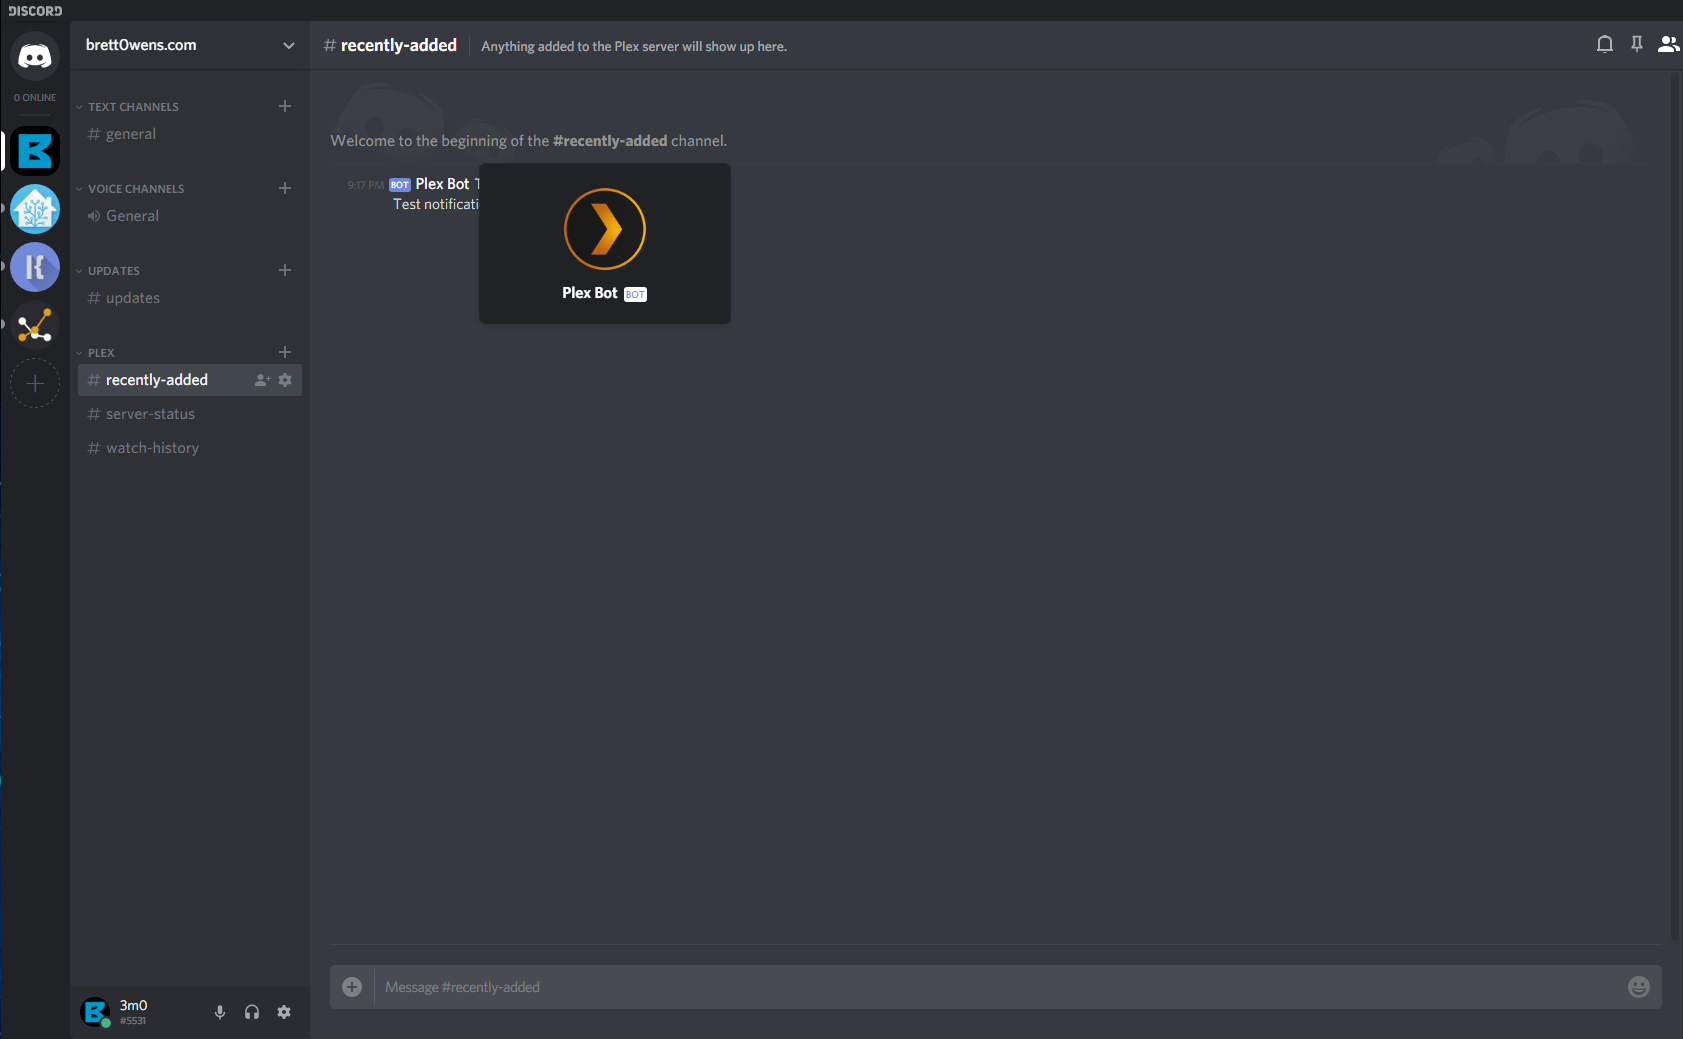Select the recently-added channel

point(190,380)
